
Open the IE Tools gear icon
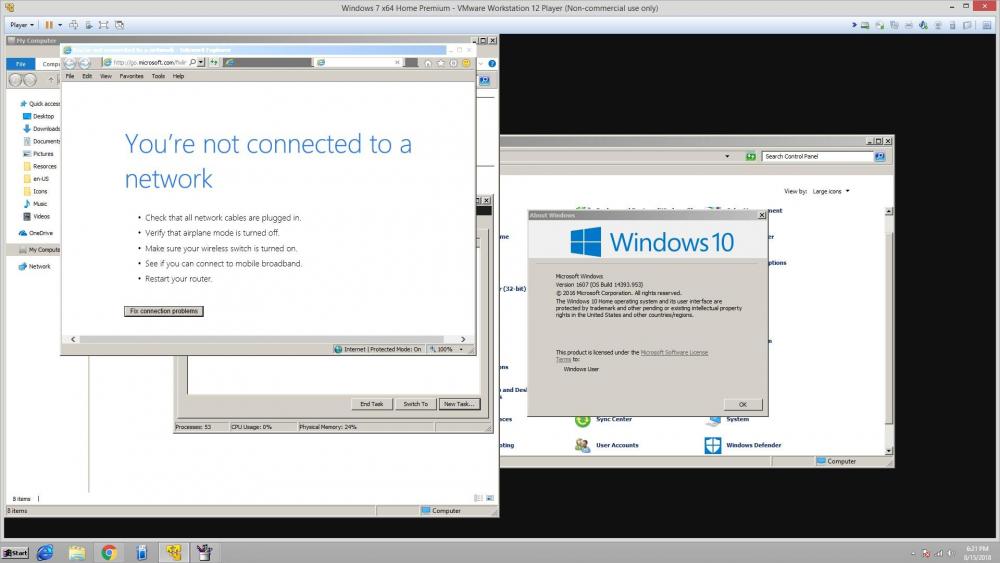click(453, 63)
